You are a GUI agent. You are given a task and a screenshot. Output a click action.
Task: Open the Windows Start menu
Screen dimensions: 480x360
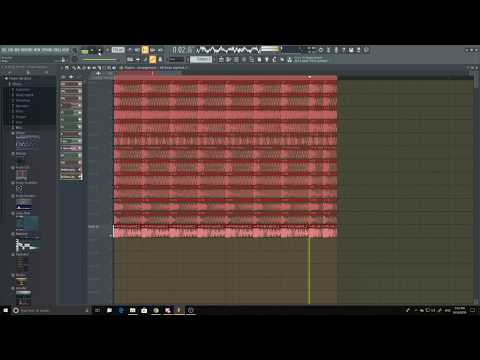click(x=6, y=310)
